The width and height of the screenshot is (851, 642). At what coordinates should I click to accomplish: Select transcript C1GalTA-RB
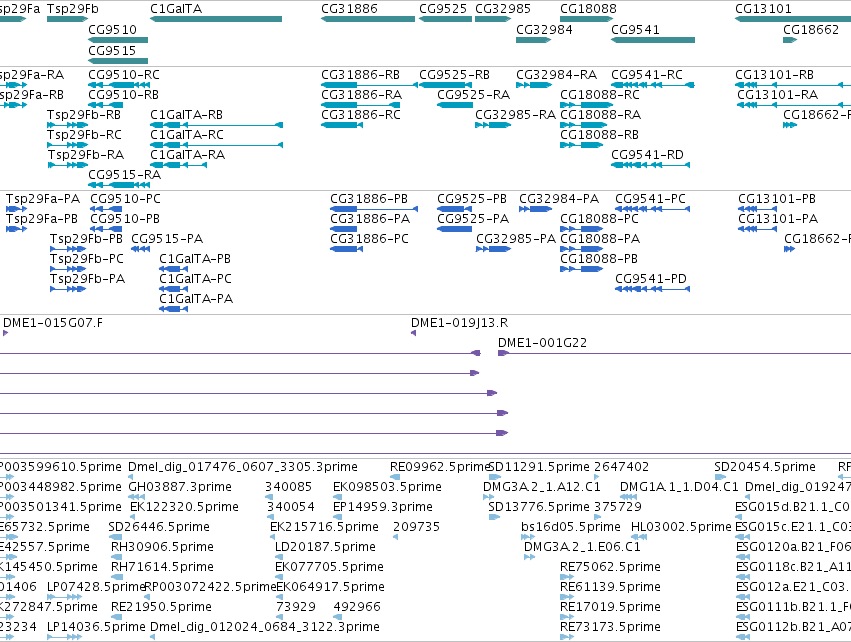pos(217,125)
